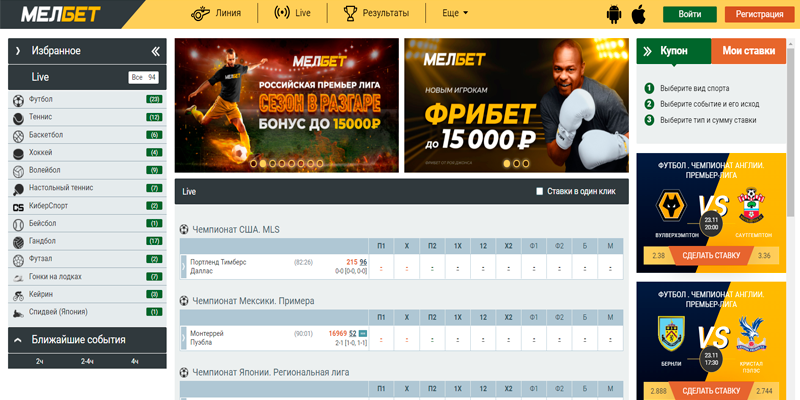Select the Настольный теннис paddle icon
The height and width of the screenshot is (400, 800).
click(x=18, y=189)
